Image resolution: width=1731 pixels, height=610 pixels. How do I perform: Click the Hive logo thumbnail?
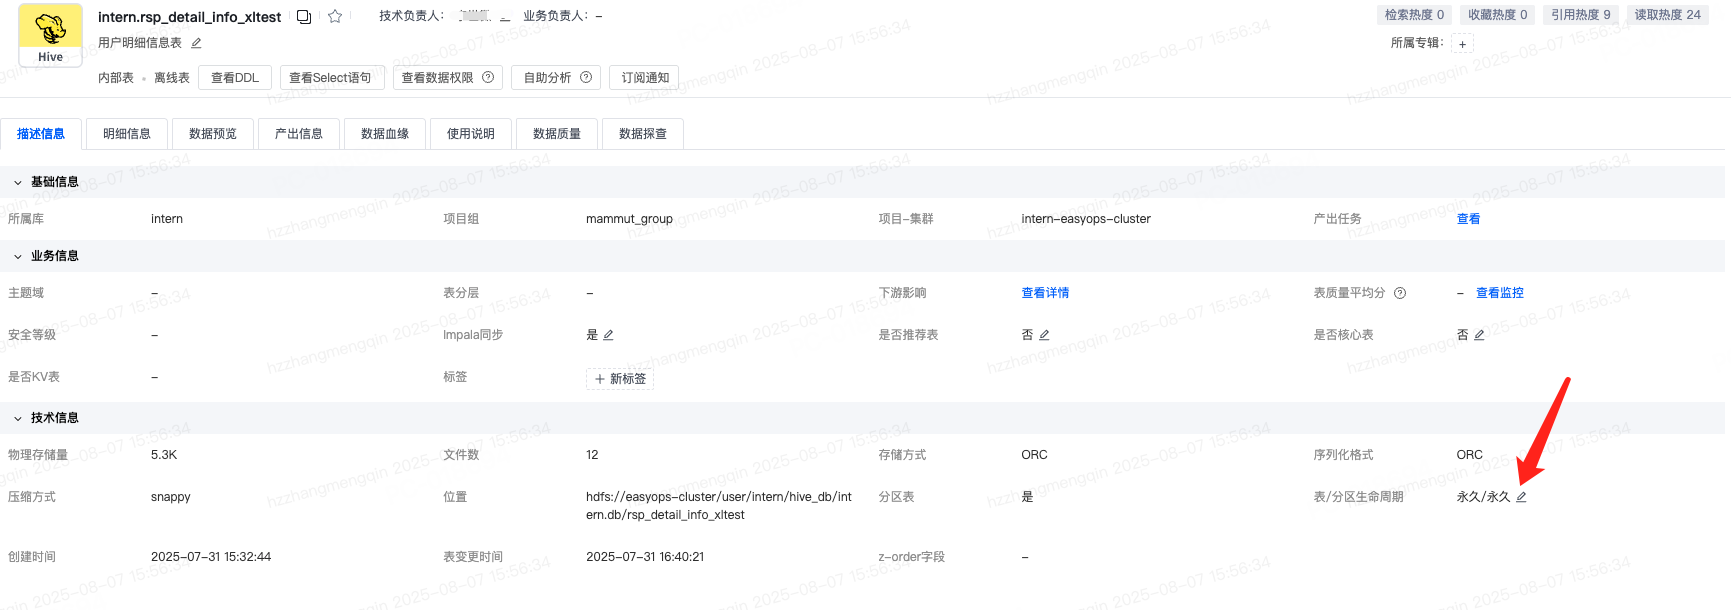click(x=50, y=35)
